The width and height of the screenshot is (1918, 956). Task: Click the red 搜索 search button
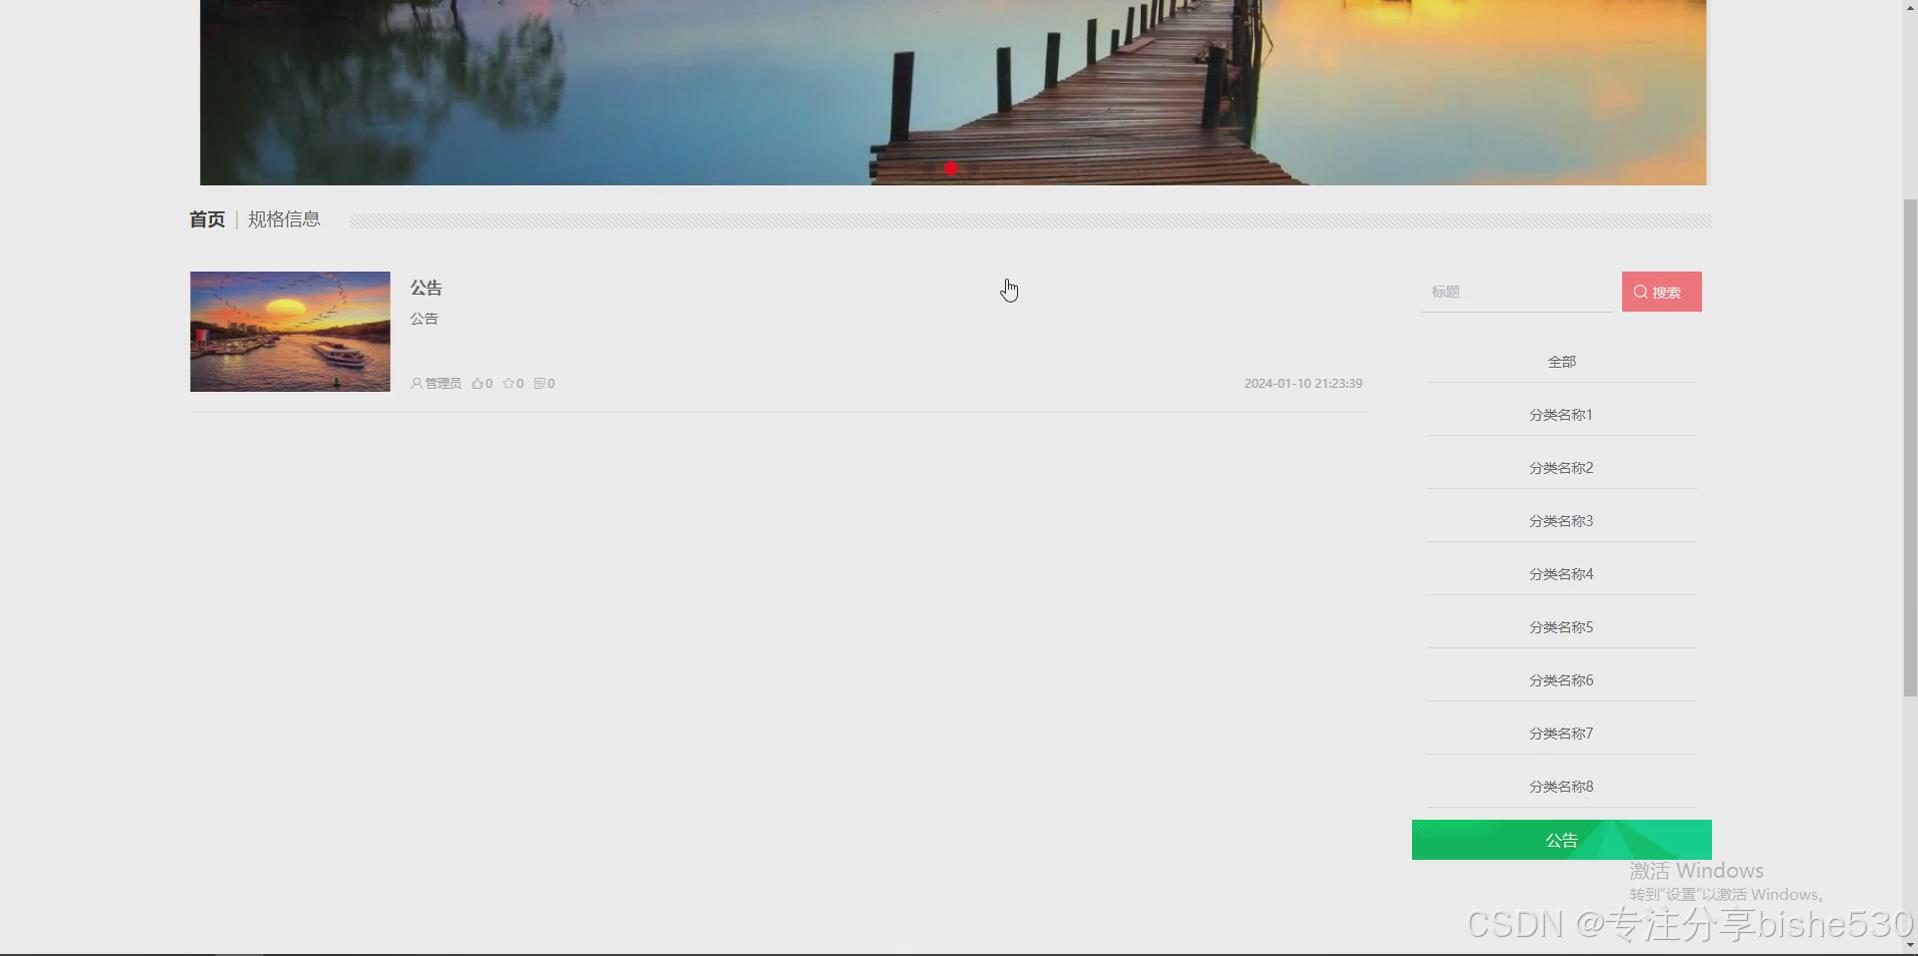[x=1661, y=292]
